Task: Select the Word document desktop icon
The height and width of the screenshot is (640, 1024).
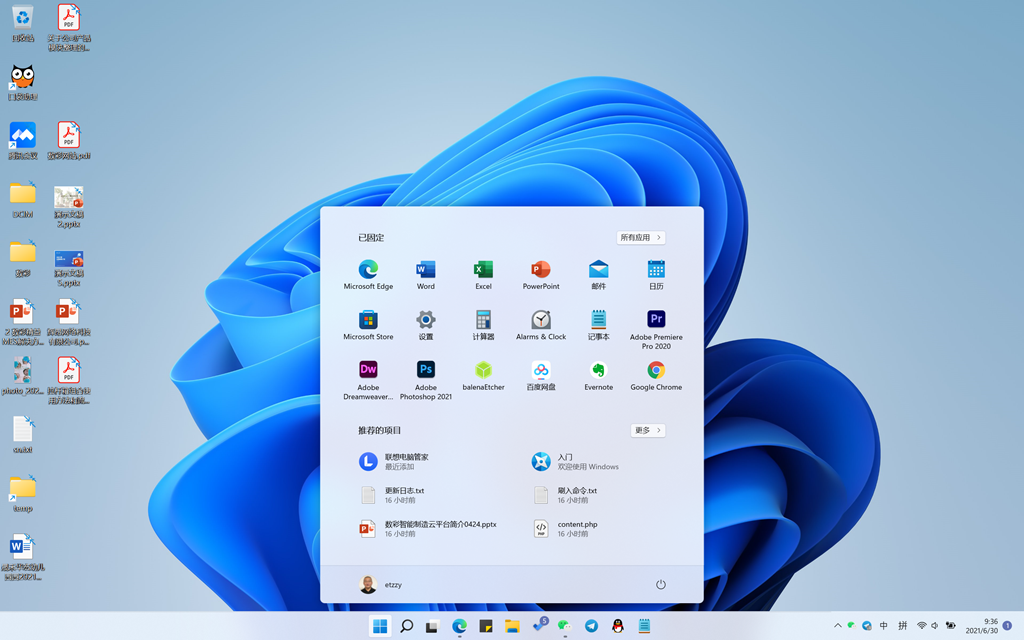Action: (x=23, y=556)
